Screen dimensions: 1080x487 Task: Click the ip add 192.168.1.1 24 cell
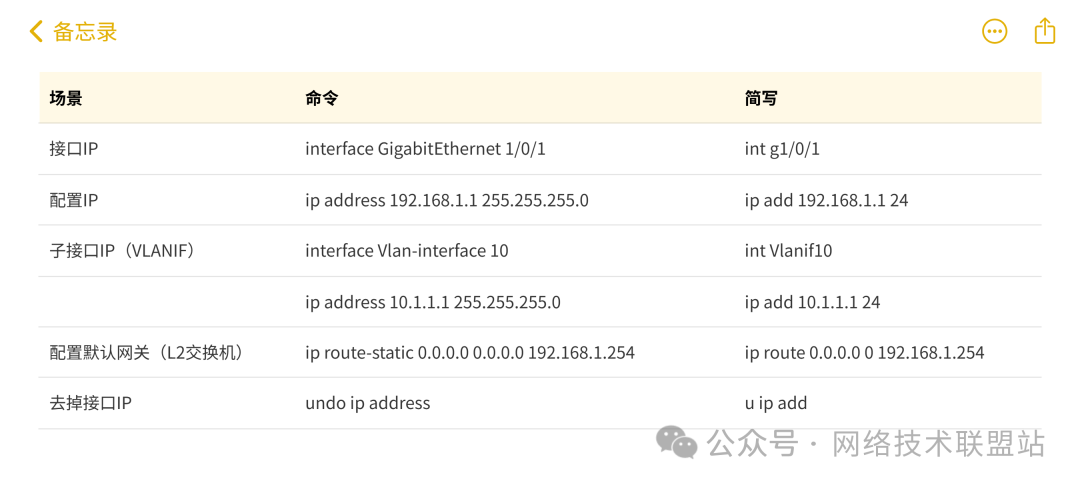(826, 200)
